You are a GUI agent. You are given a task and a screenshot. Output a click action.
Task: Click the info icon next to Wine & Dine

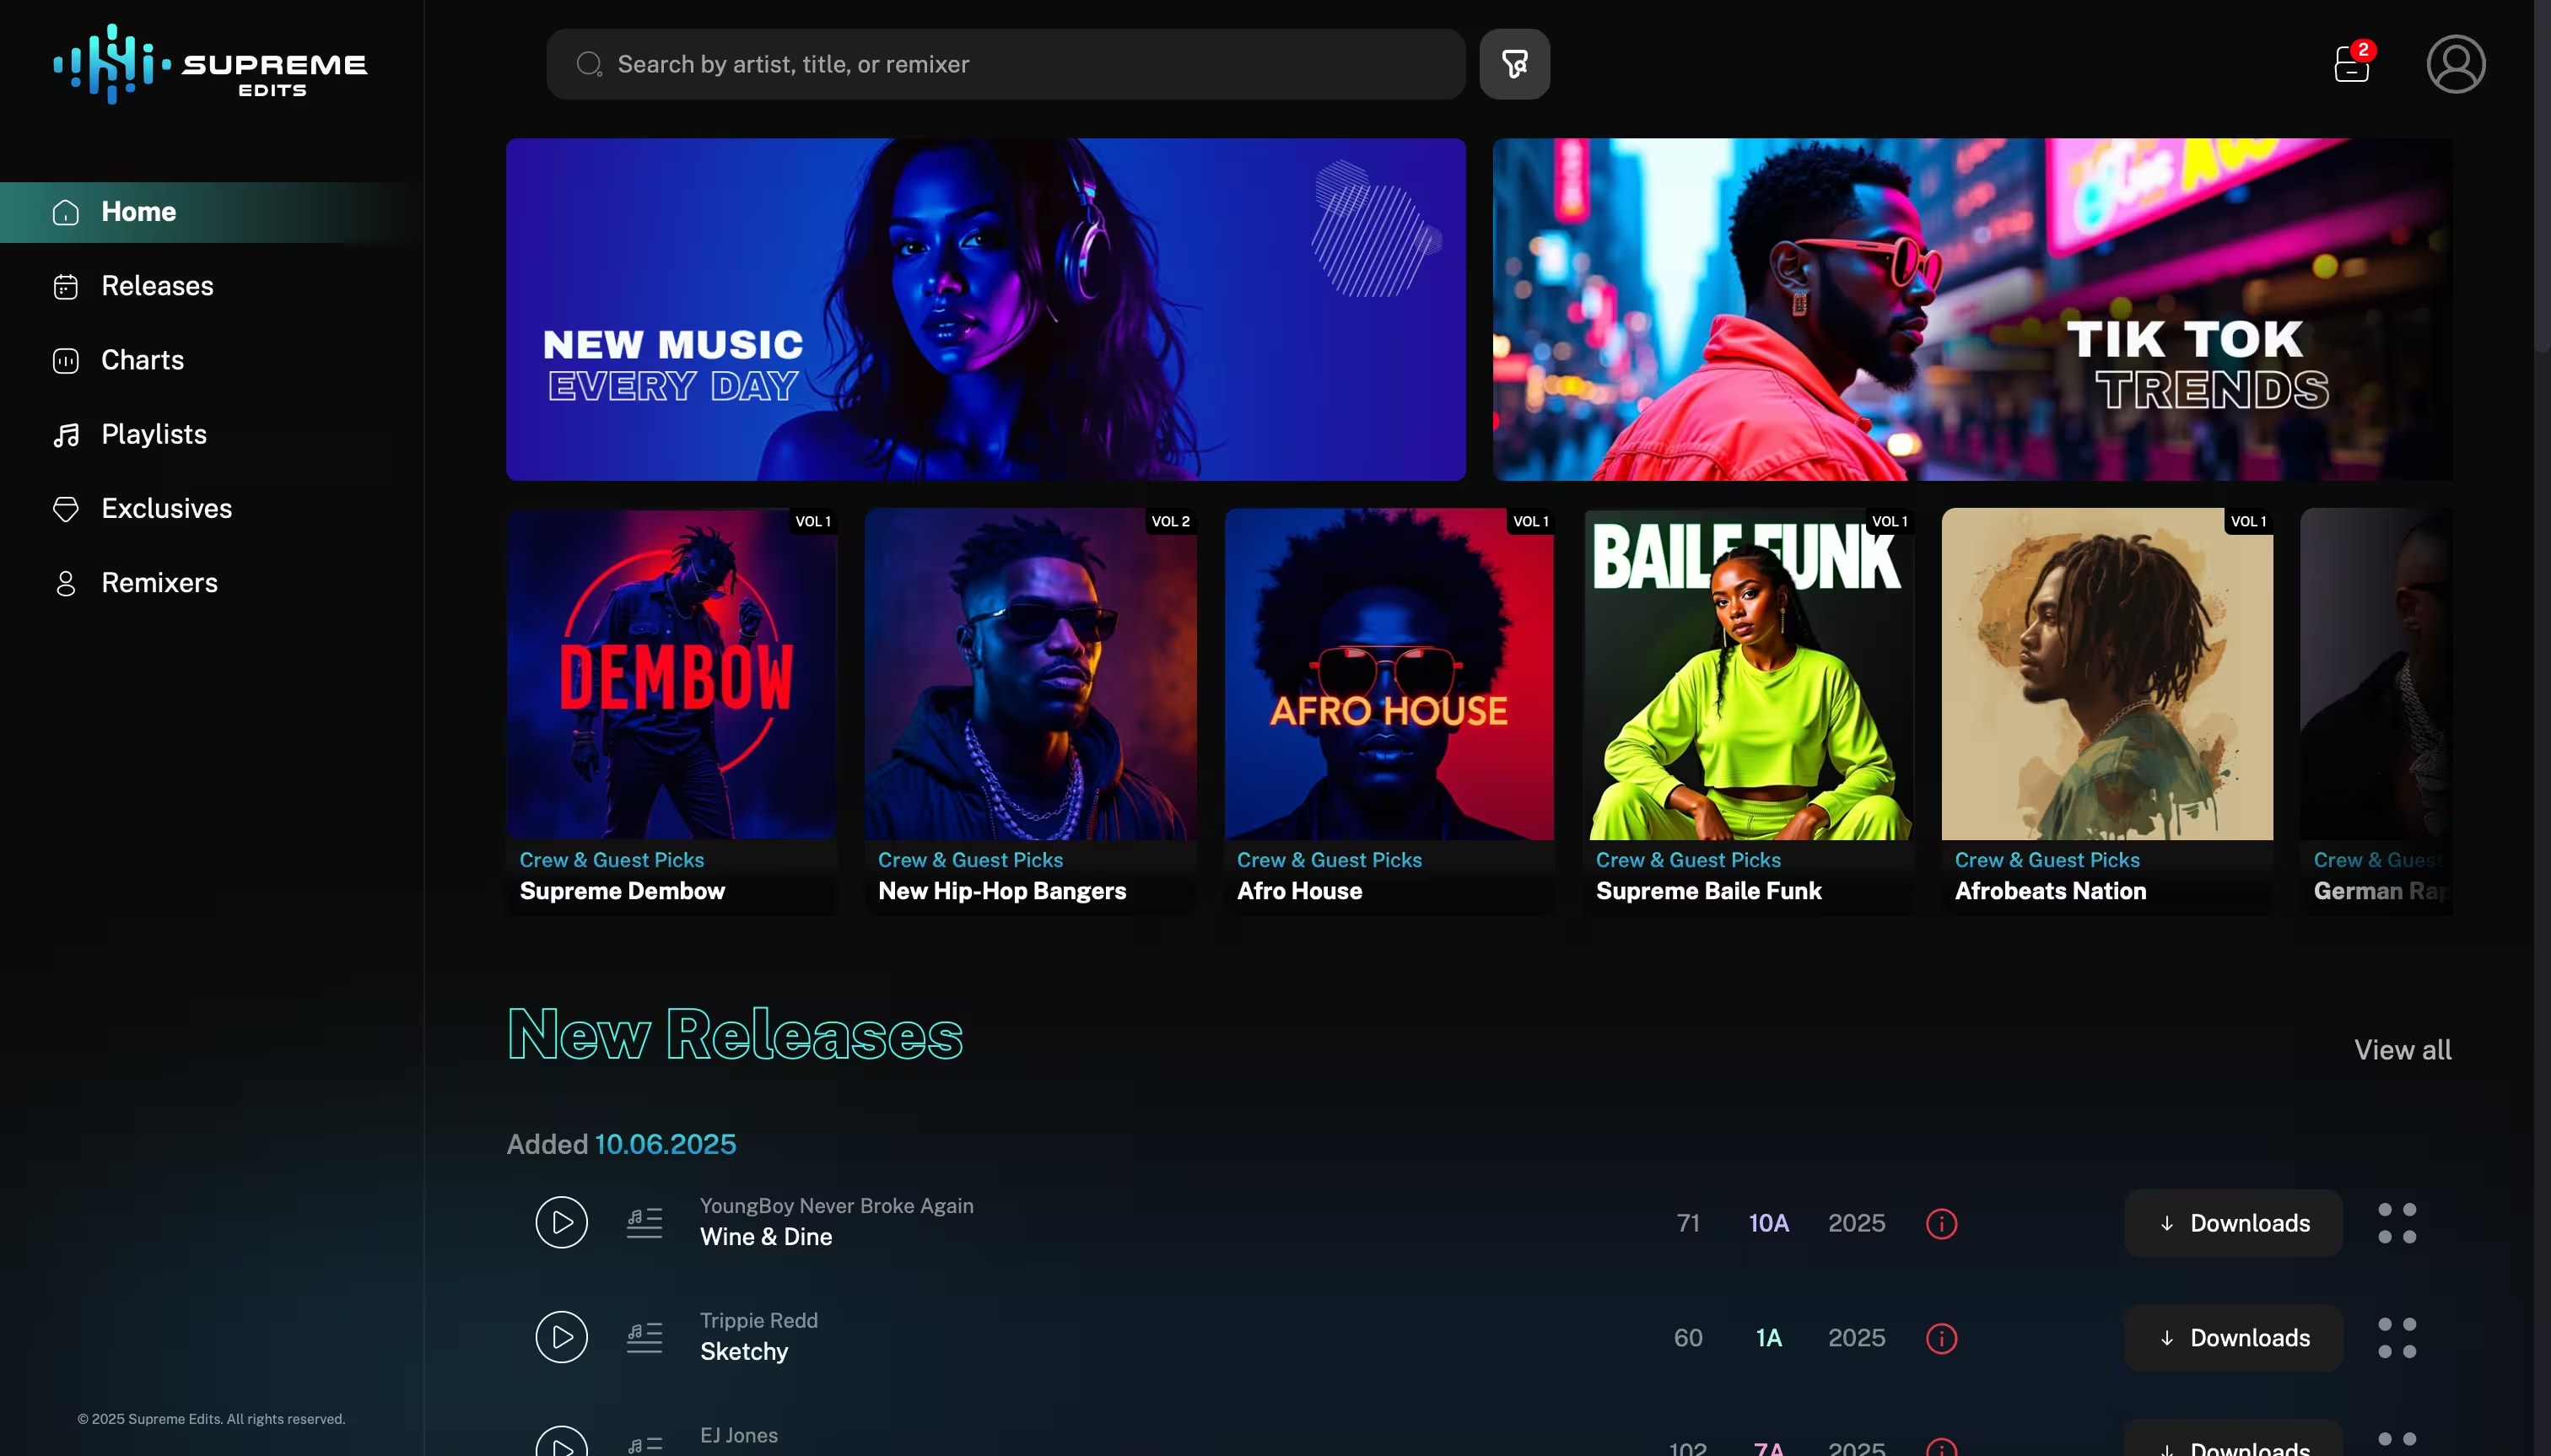[1940, 1222]
